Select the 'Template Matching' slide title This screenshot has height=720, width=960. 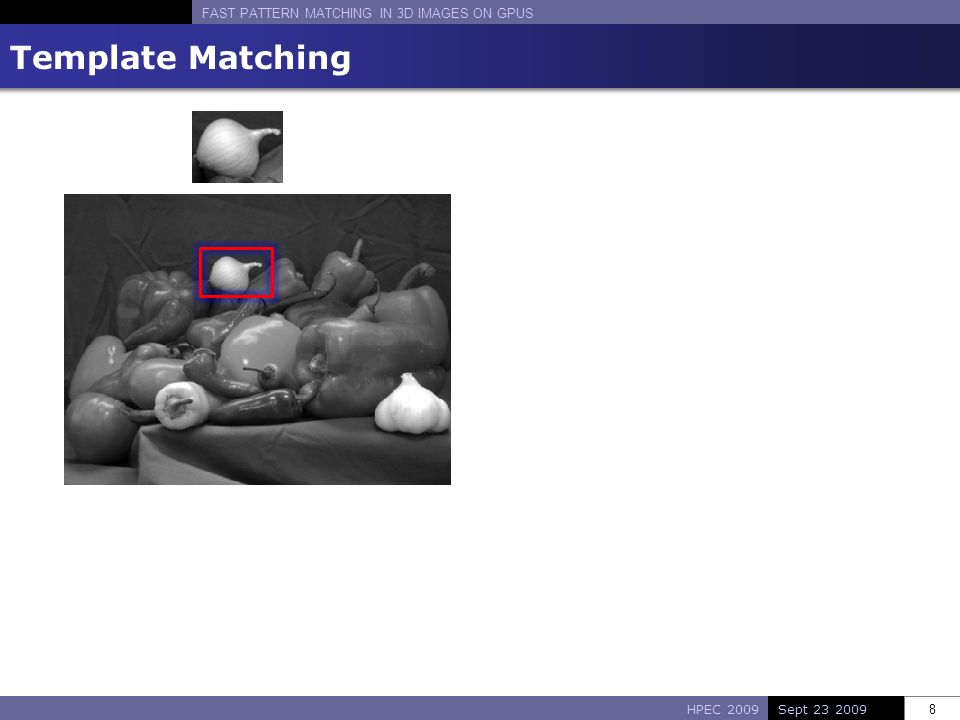pyautogui.click(x=180, y=58)
